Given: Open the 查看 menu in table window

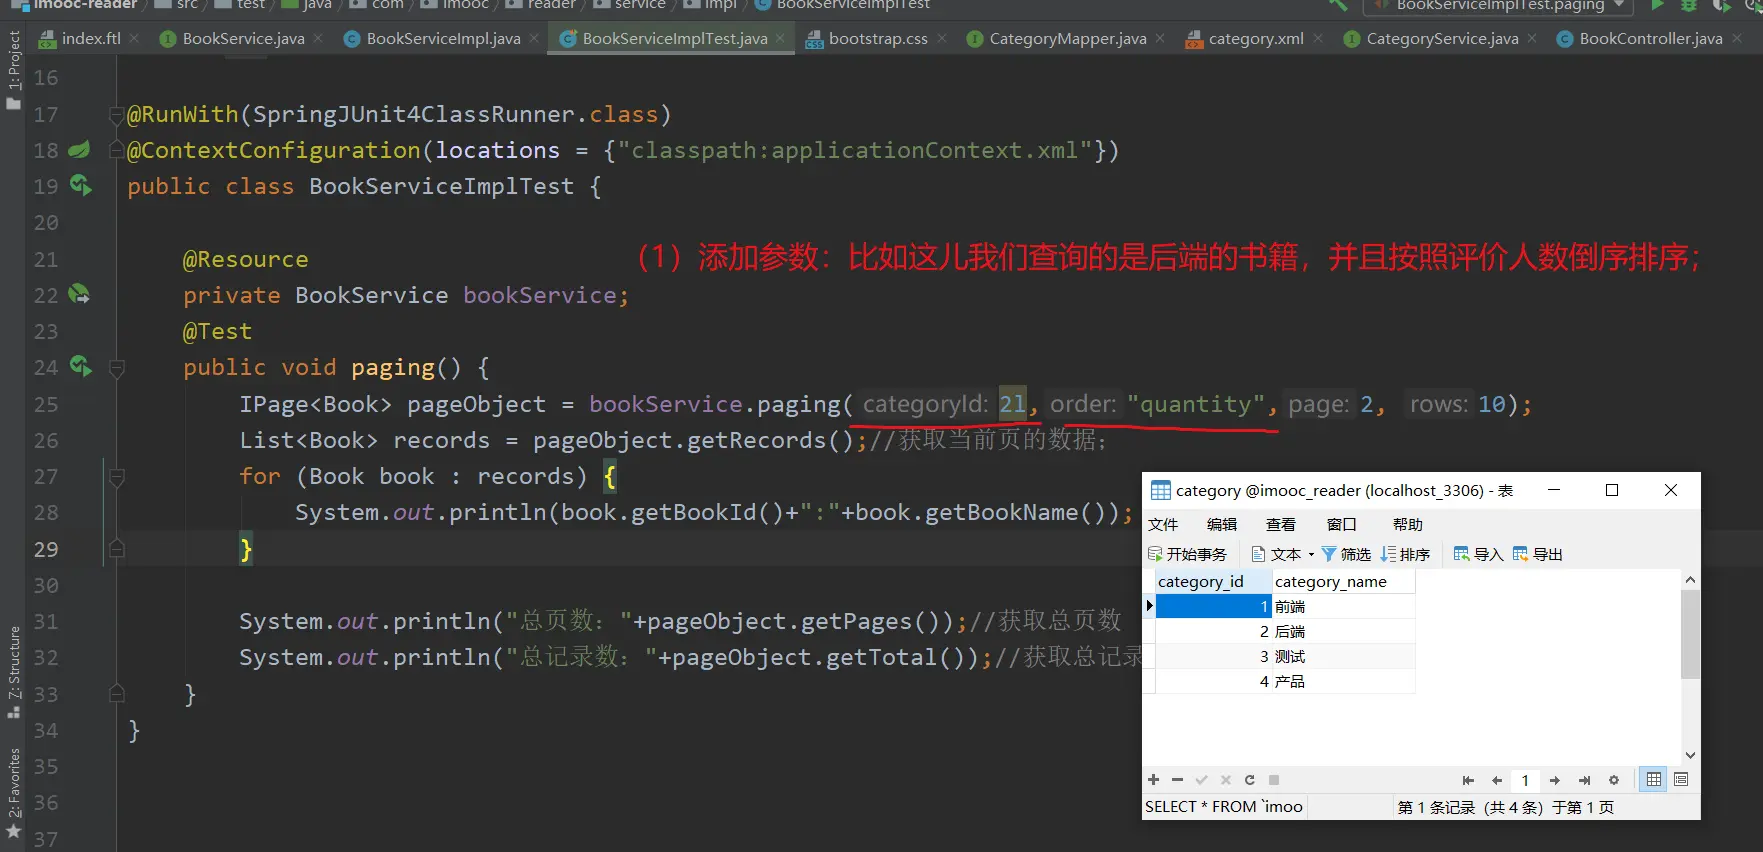Looking at the screenshot, I should coord(1280,524).
